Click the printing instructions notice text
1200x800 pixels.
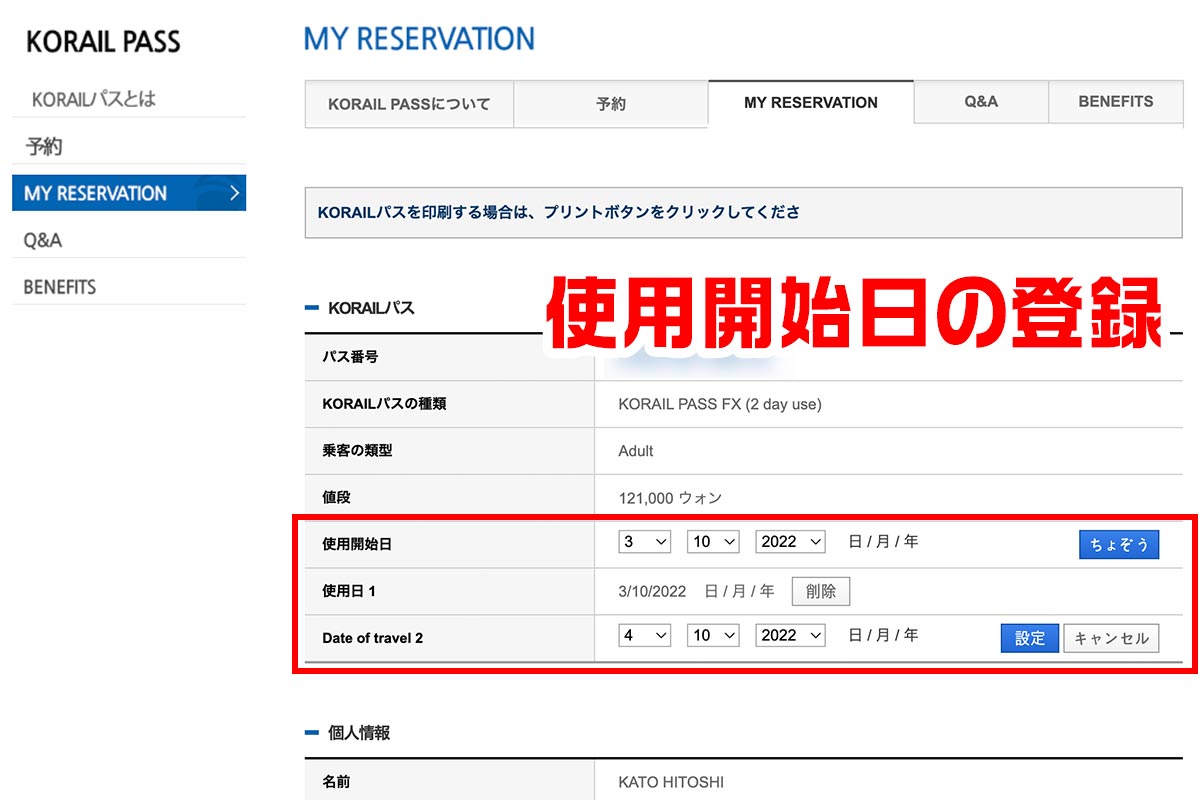pos(558,212)
